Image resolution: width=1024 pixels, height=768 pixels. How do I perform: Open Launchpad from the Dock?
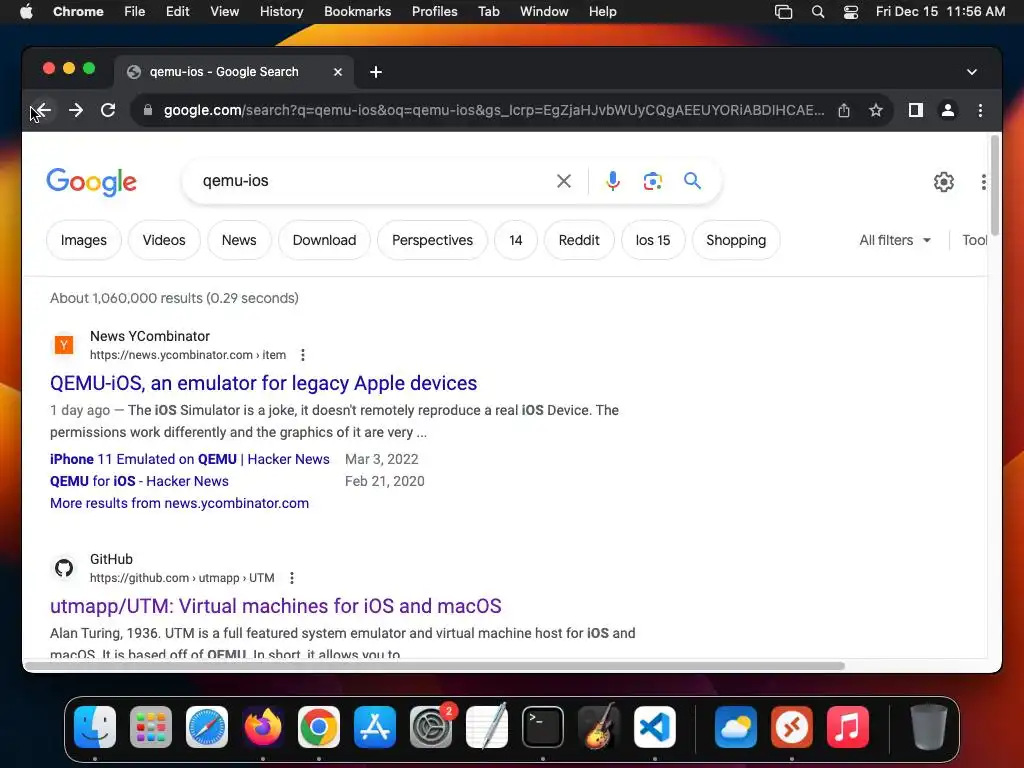click(151, 727)
